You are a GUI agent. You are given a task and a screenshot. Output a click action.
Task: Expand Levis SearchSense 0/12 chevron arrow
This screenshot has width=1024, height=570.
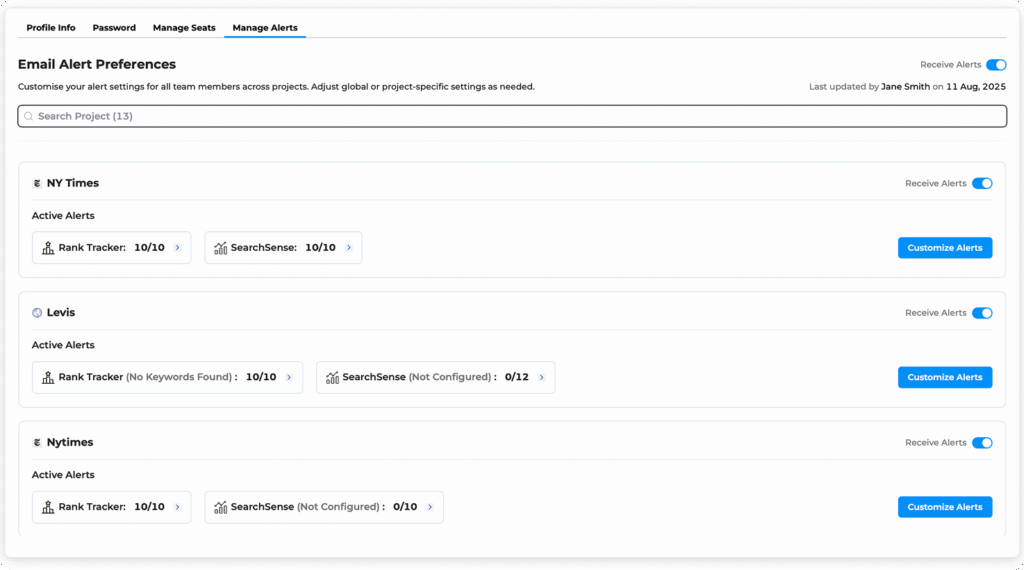[541, 378]
